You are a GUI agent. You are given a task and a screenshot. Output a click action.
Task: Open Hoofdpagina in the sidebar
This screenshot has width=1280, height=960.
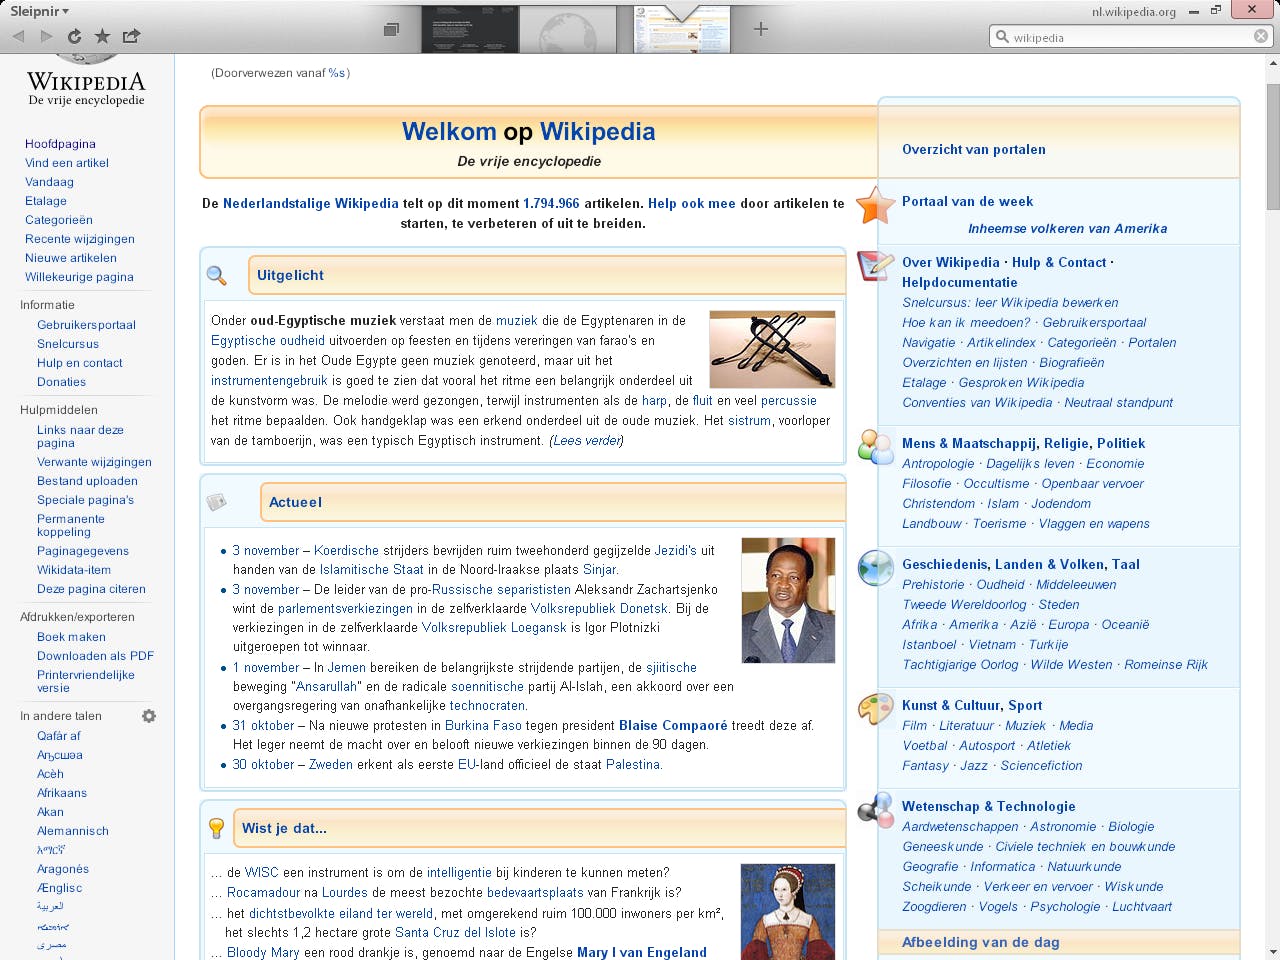point(60,144)
